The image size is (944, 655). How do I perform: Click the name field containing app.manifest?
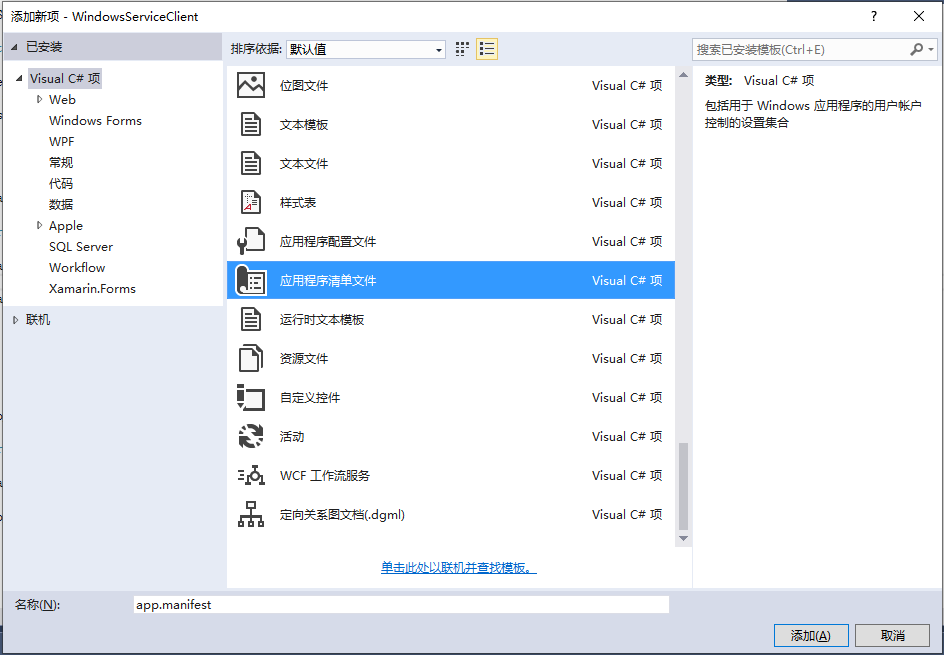coord(400,605)
